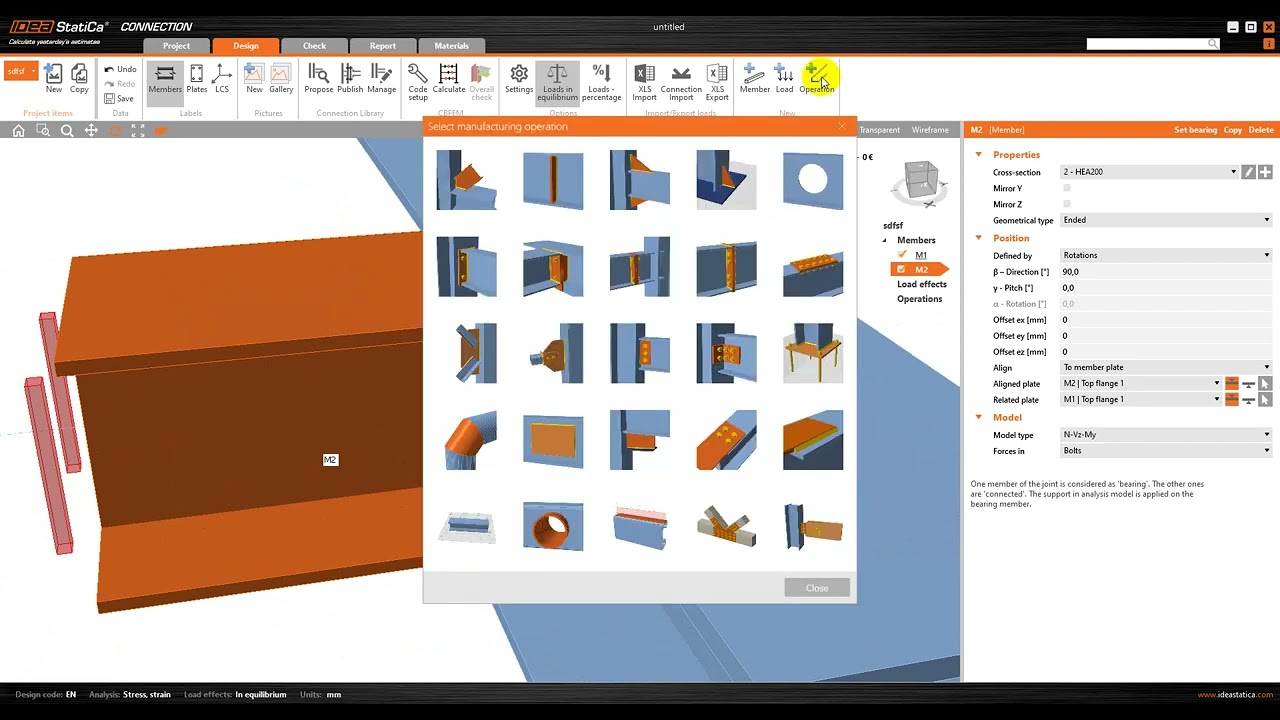Run Calculate analysis
The width and height of the screenshot is (1280, 720).
[x=449, y=79]
